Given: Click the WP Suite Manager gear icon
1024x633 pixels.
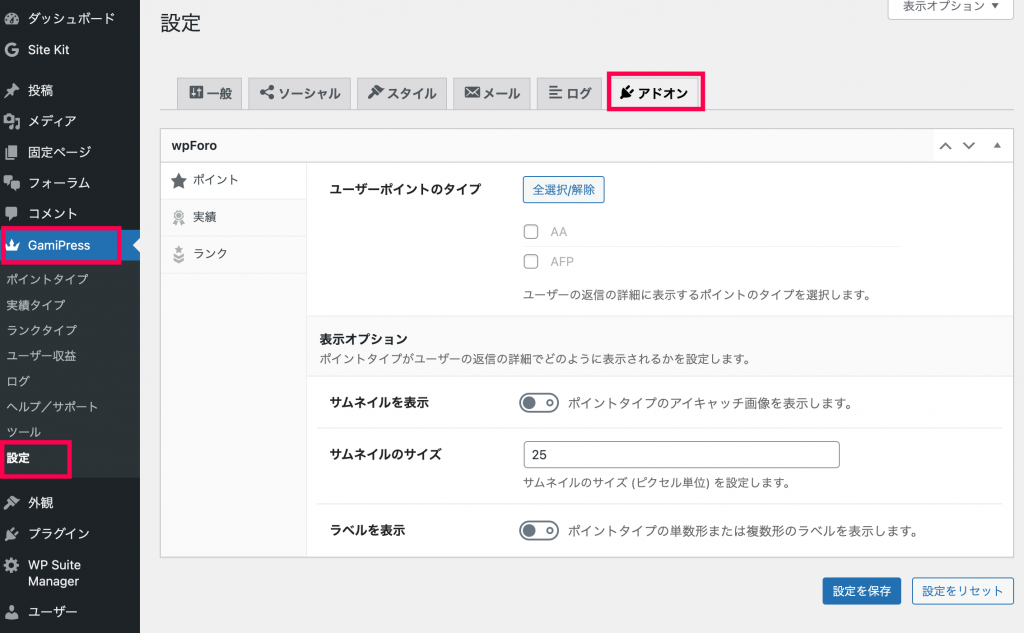Looking at the screenshot, I should (12, 565).
